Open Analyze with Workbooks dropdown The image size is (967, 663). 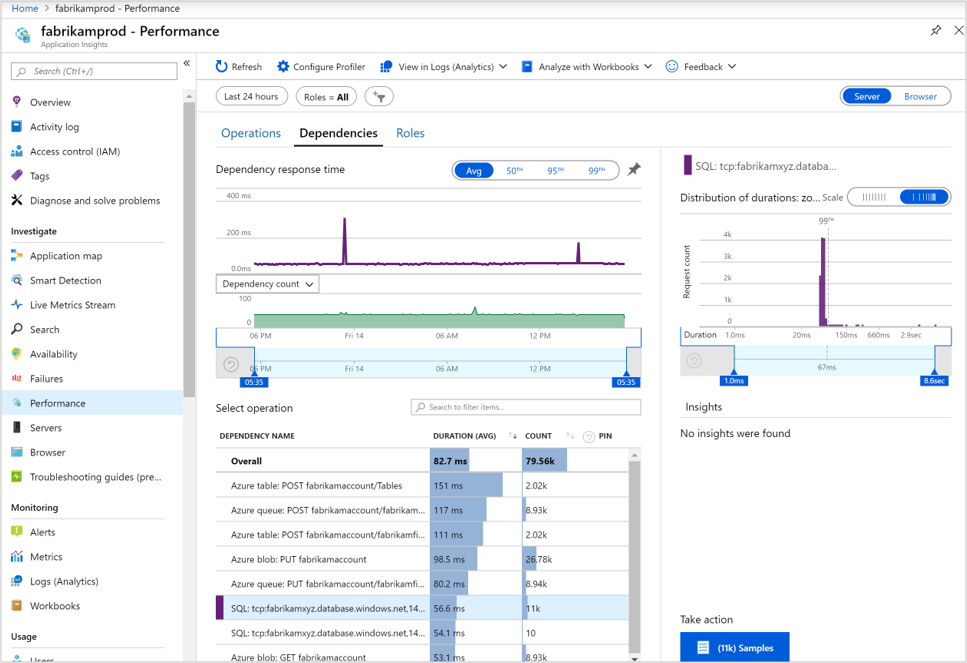tap(587, 67)
